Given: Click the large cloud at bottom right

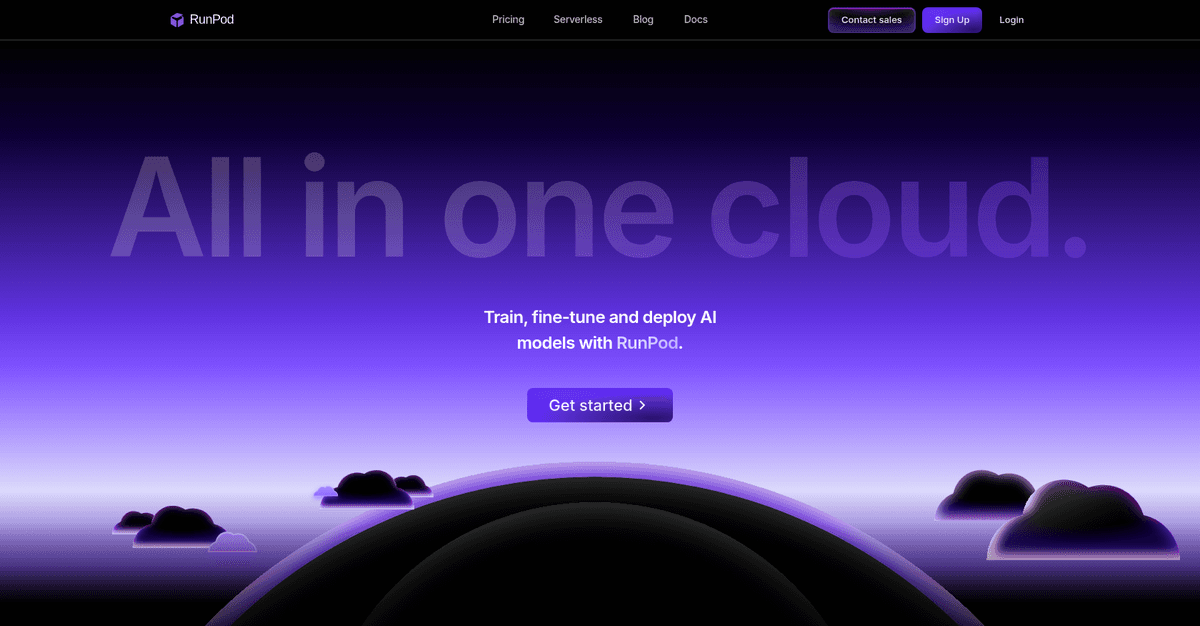Looking at the screenshot, I should pyautogui.click(x=1085, y=525).
